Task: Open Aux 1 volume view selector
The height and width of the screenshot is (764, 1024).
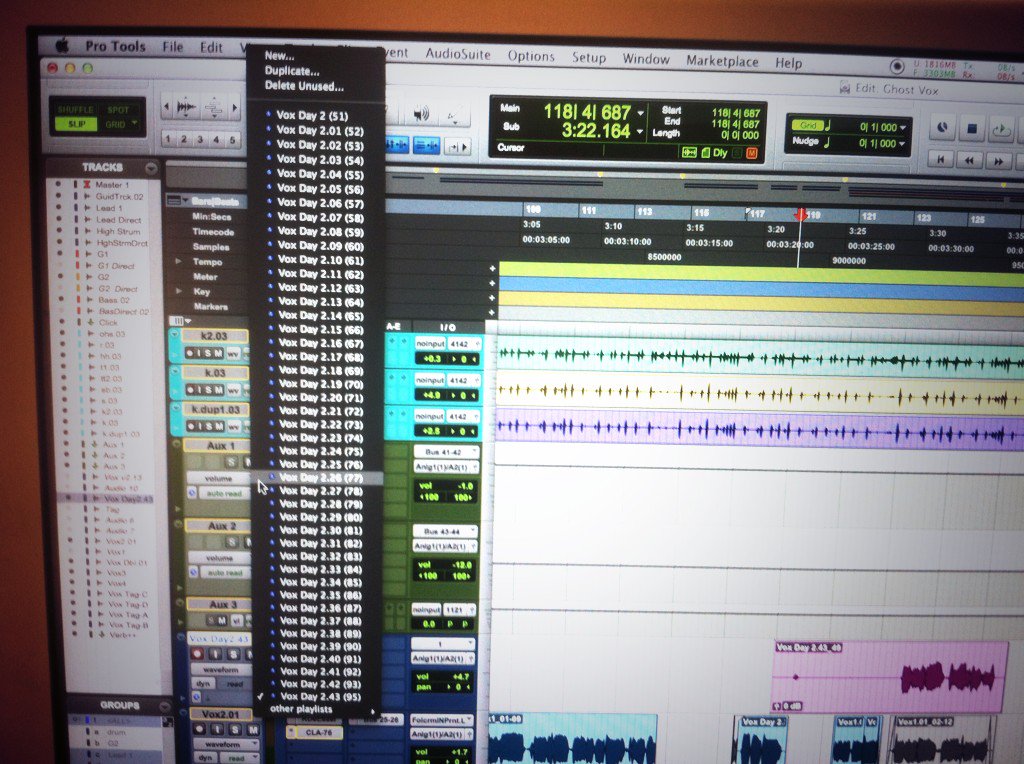Action: (219, 479)
